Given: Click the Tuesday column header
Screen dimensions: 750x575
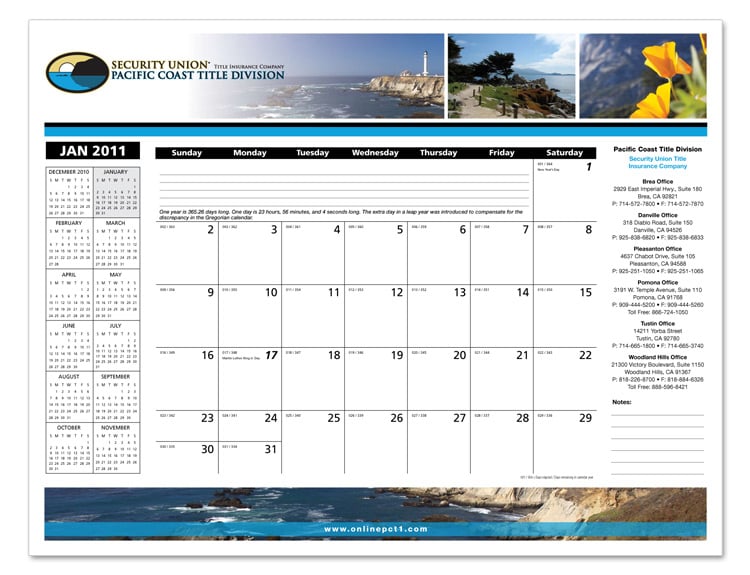Looking at the screenshot, I should pyautogui.click(x=312, y=153).
